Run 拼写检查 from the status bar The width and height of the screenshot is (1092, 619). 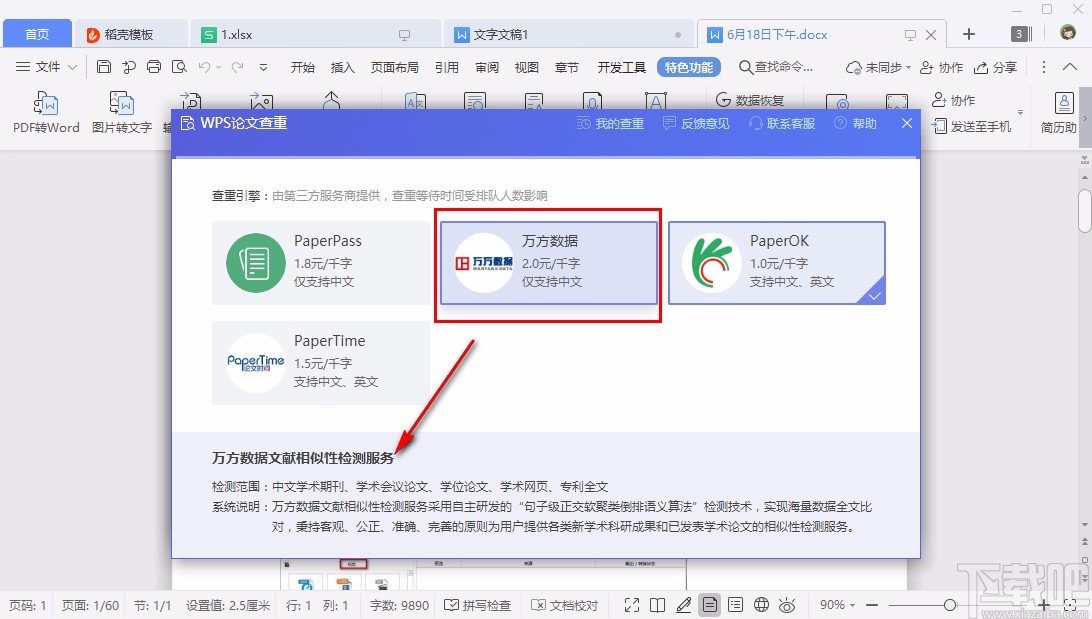pyautogui.click(x=477, y=605)
